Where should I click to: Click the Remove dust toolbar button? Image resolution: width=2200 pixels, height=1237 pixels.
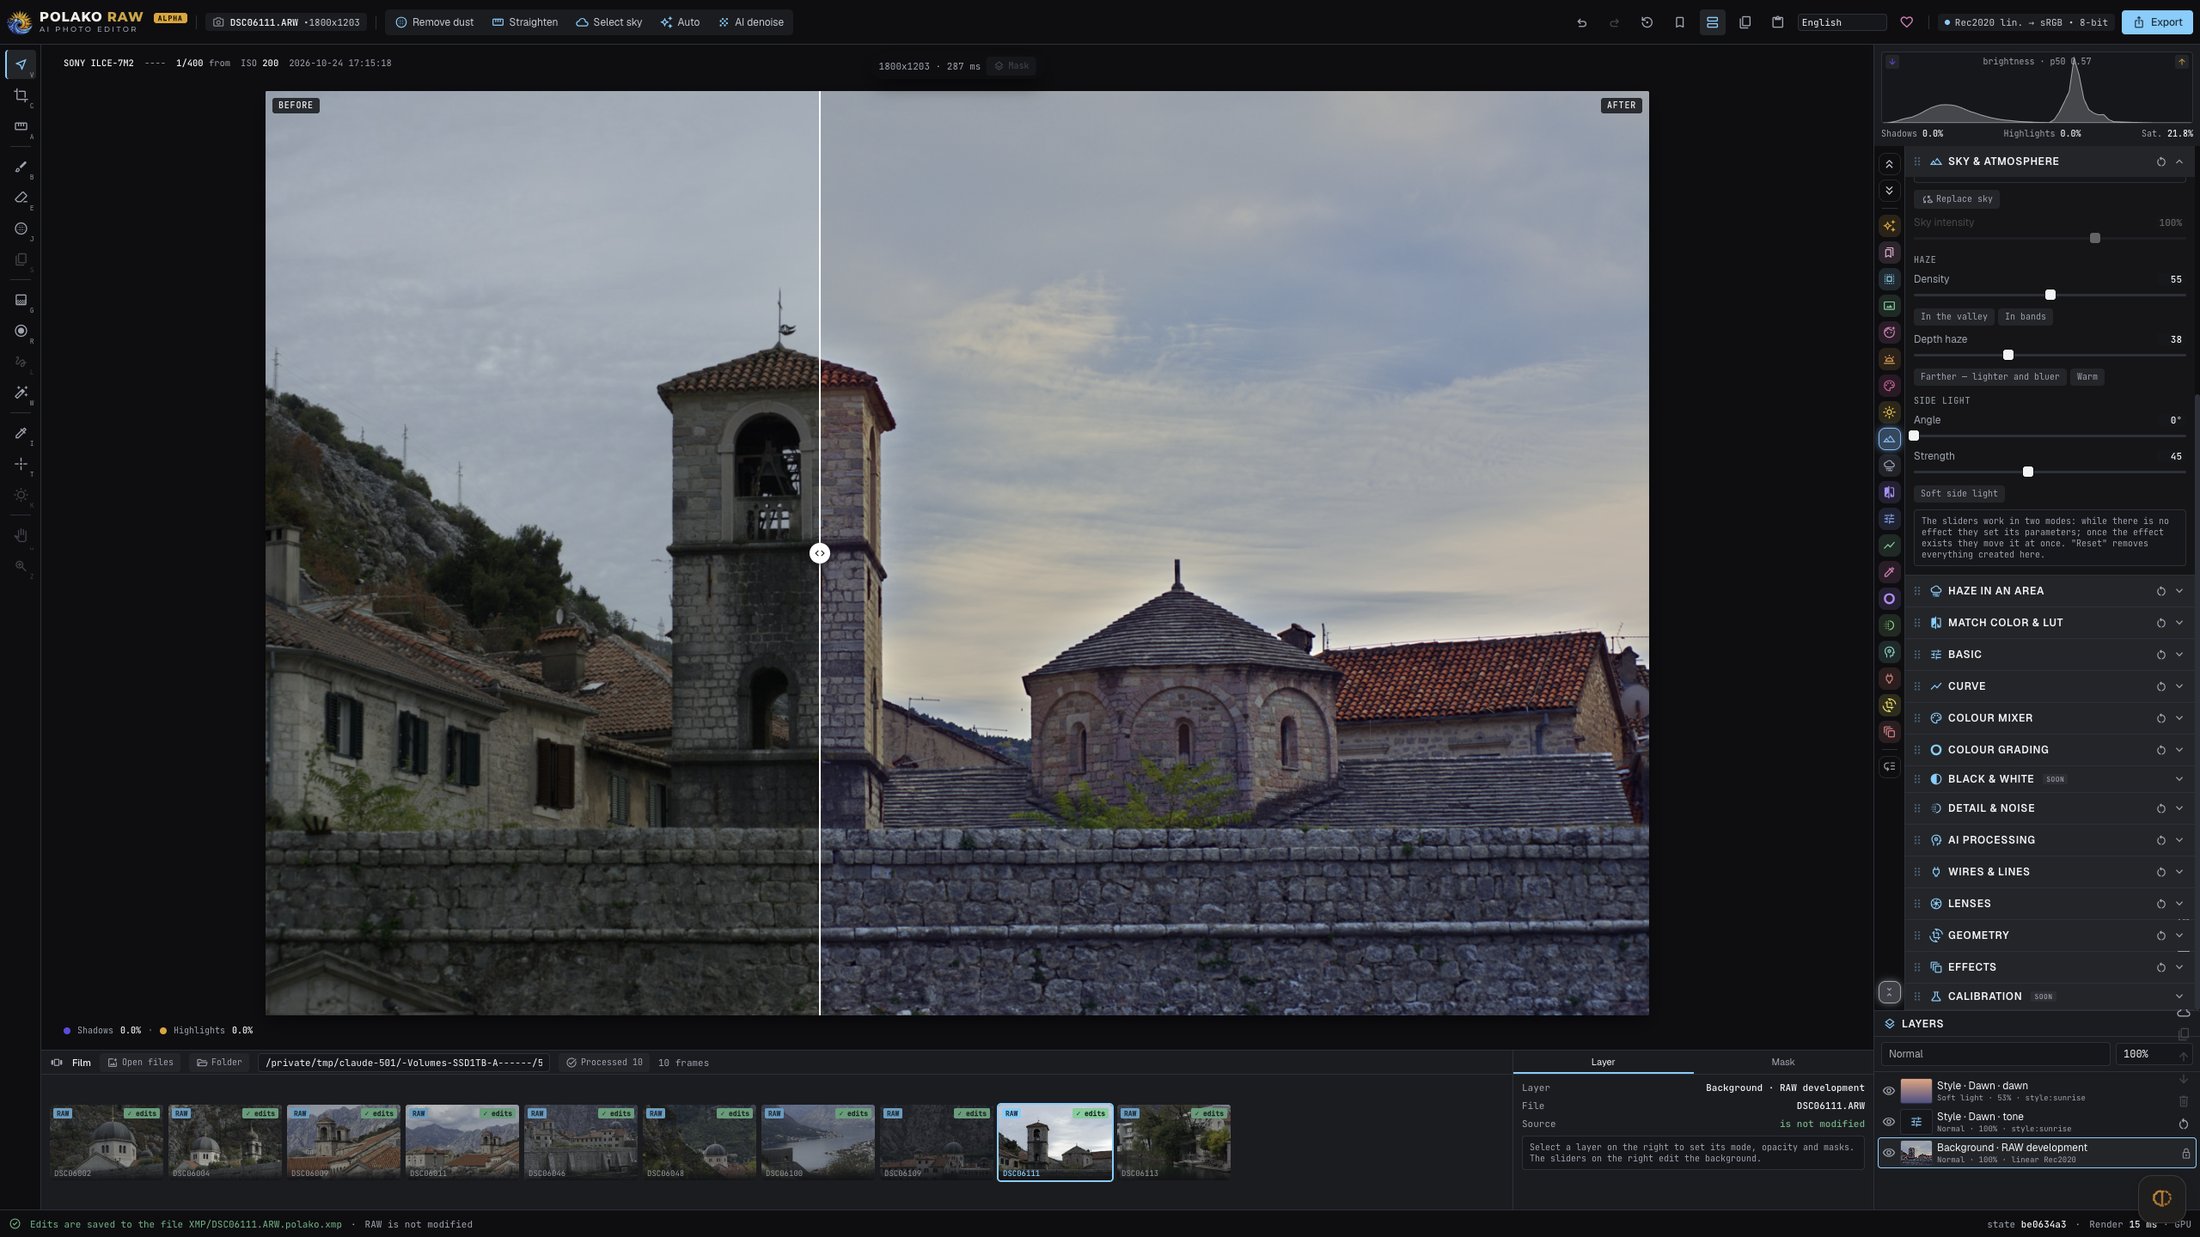pyautogui.click(x=434, y=22)
